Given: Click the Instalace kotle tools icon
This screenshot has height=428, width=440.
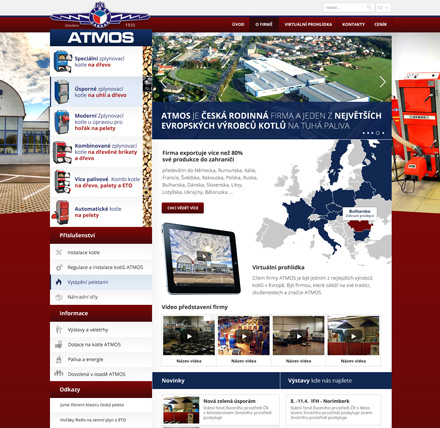Looking at the screenshot, I should pyautogui.click(x=59, y=252).
